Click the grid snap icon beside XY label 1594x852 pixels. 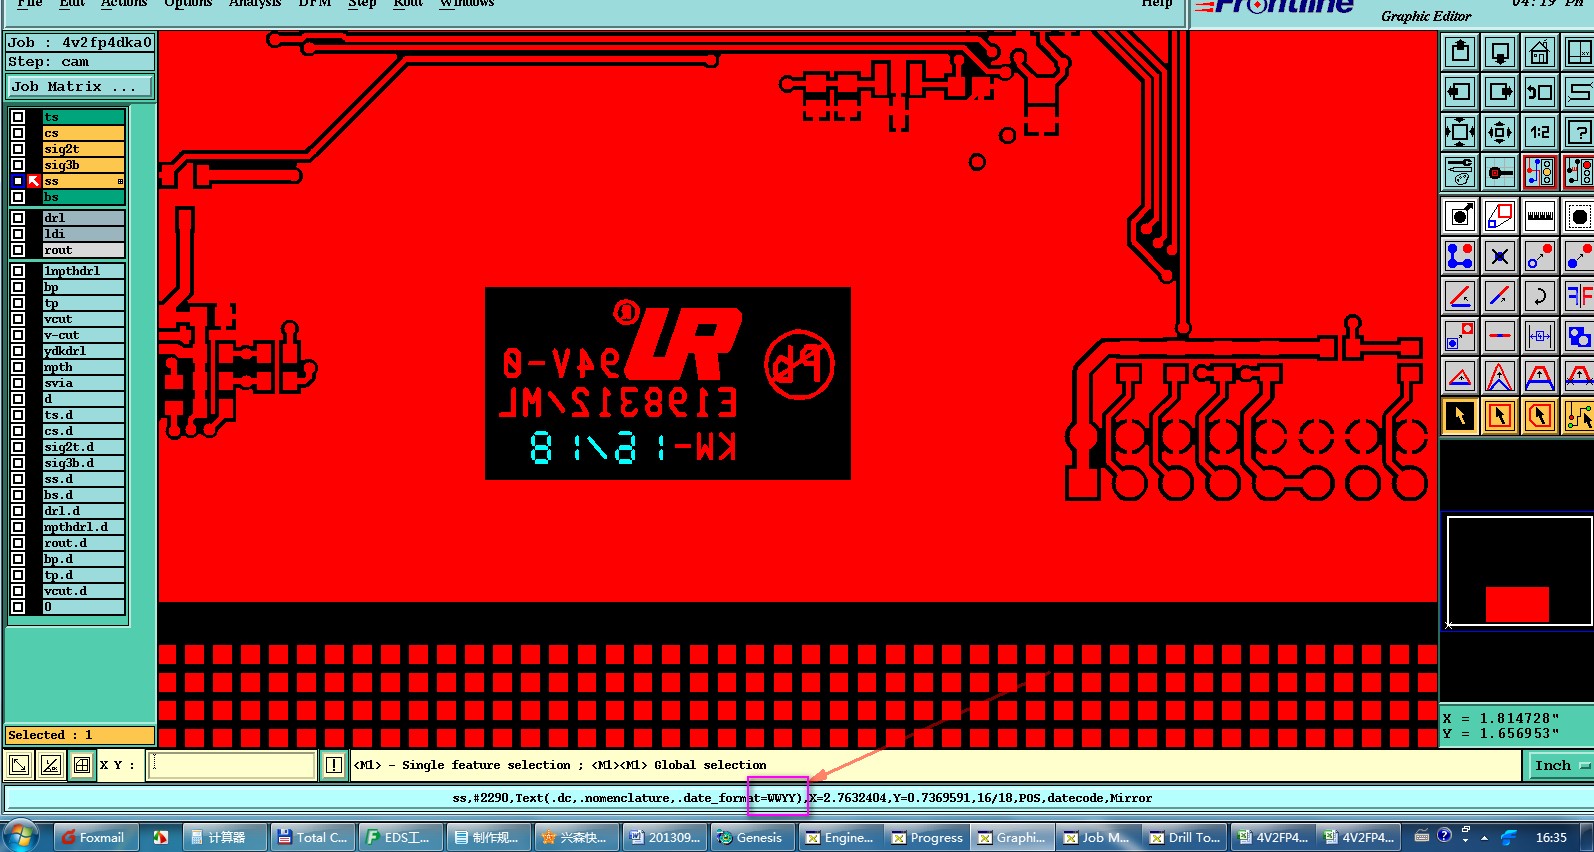[x=82, y=766]
